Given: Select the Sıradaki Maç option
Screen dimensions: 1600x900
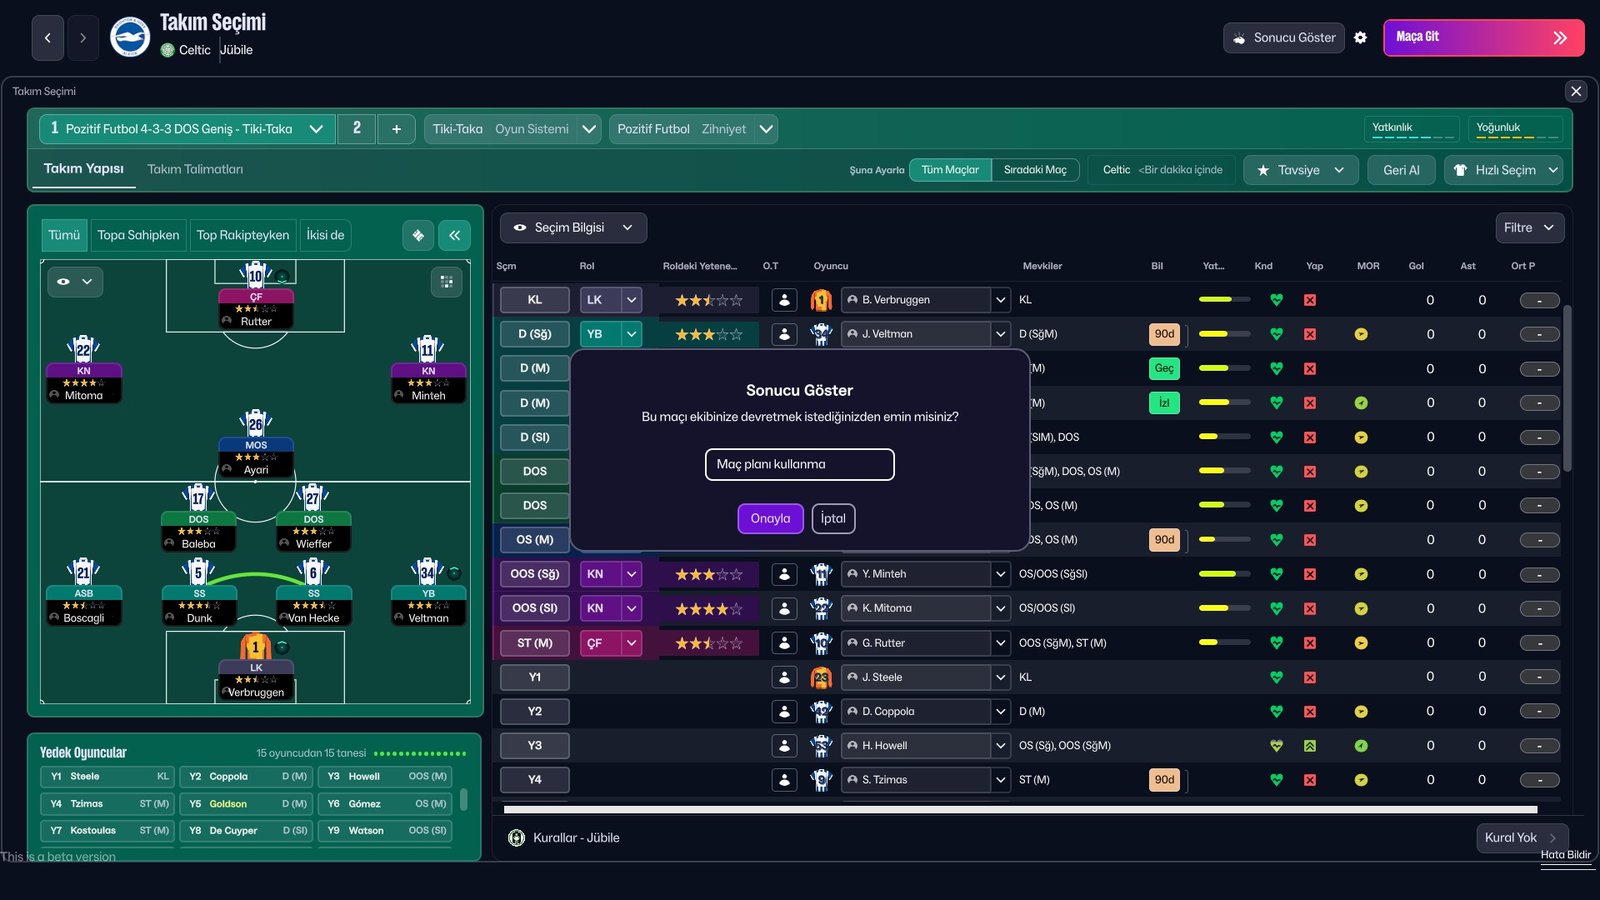Looking at the screenshot, I should (x=1036, y=169).
